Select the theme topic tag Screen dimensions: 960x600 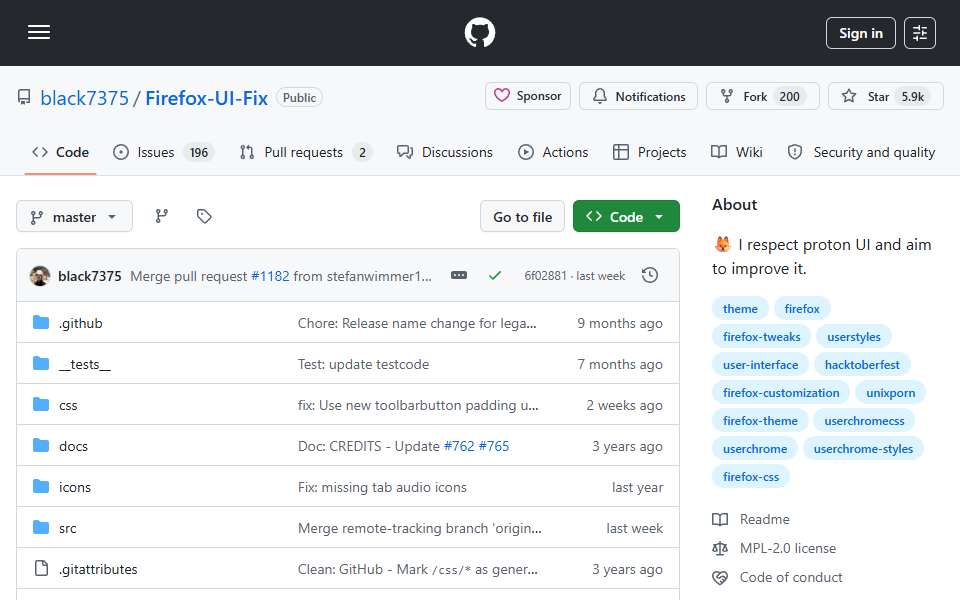(x=740, y=309)
